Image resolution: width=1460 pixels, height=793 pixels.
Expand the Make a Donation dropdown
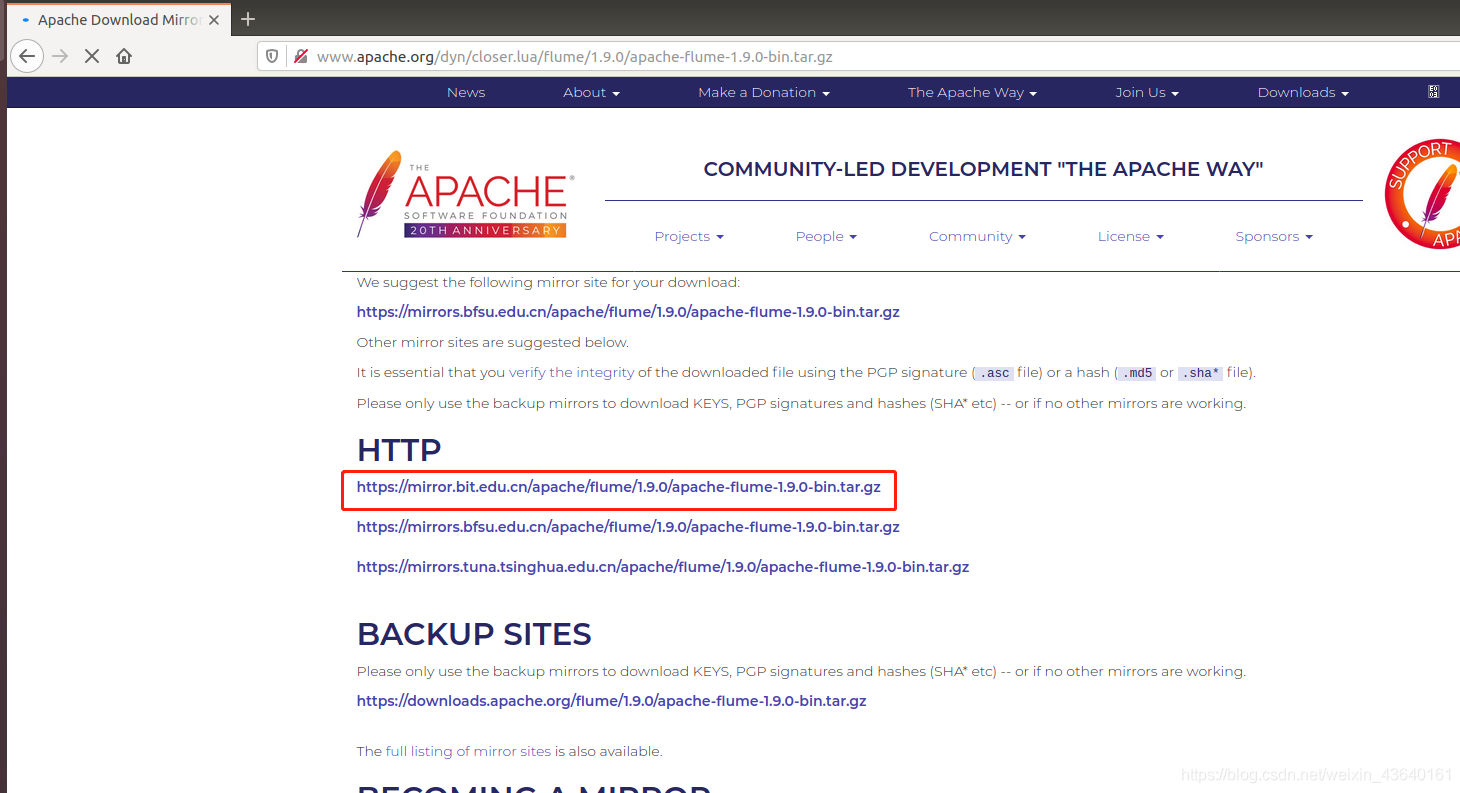764,92
